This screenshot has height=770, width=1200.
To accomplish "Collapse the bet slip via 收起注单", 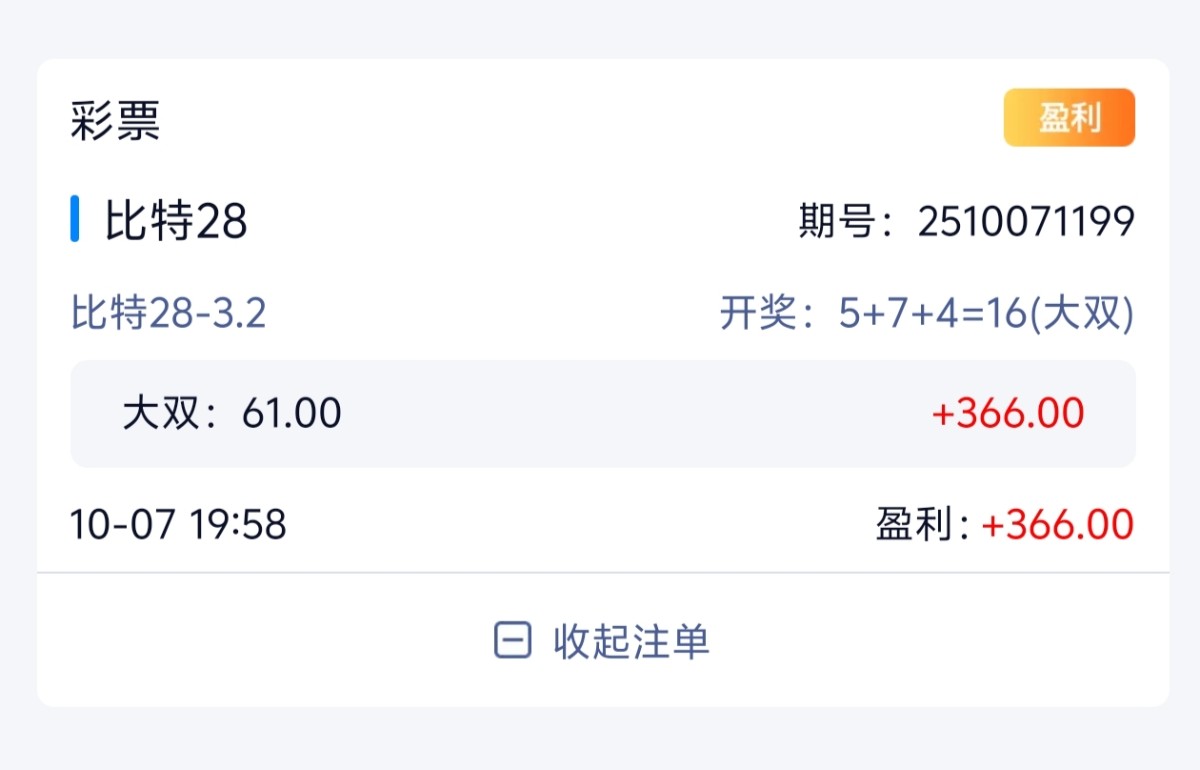I will pos(631,641).
